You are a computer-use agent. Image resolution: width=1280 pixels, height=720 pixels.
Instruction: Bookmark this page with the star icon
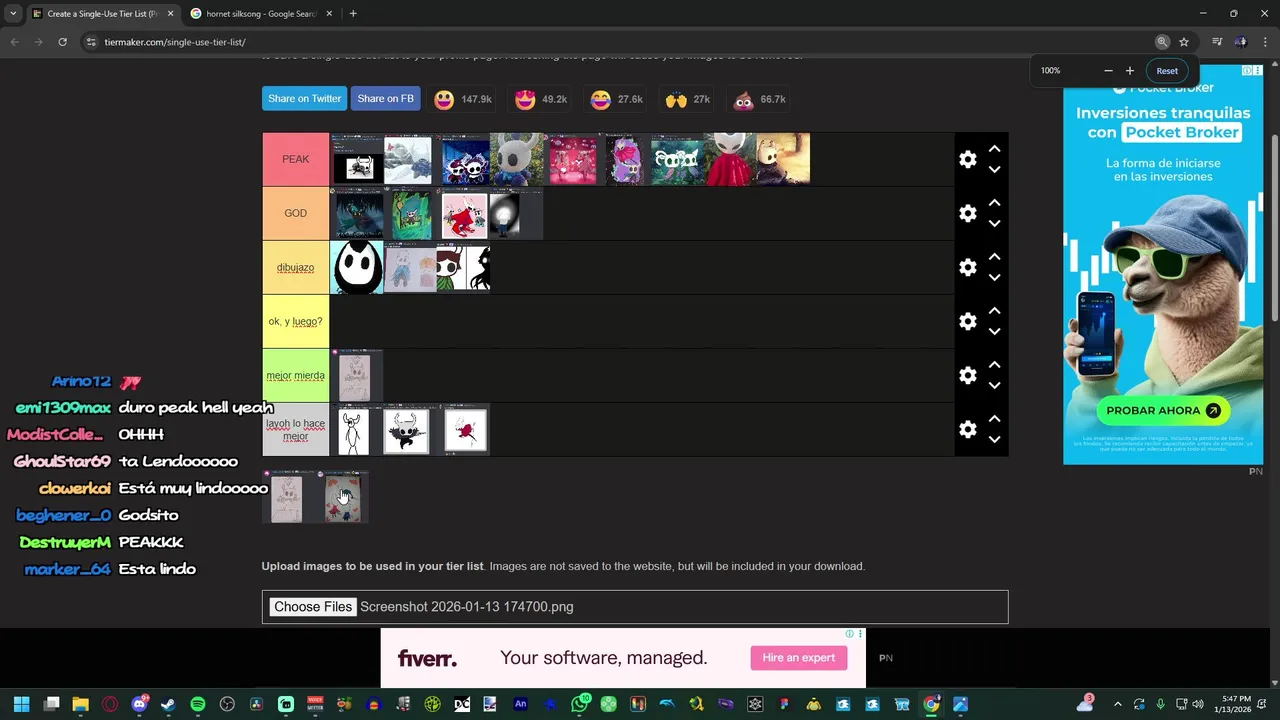coord(1184,42)
